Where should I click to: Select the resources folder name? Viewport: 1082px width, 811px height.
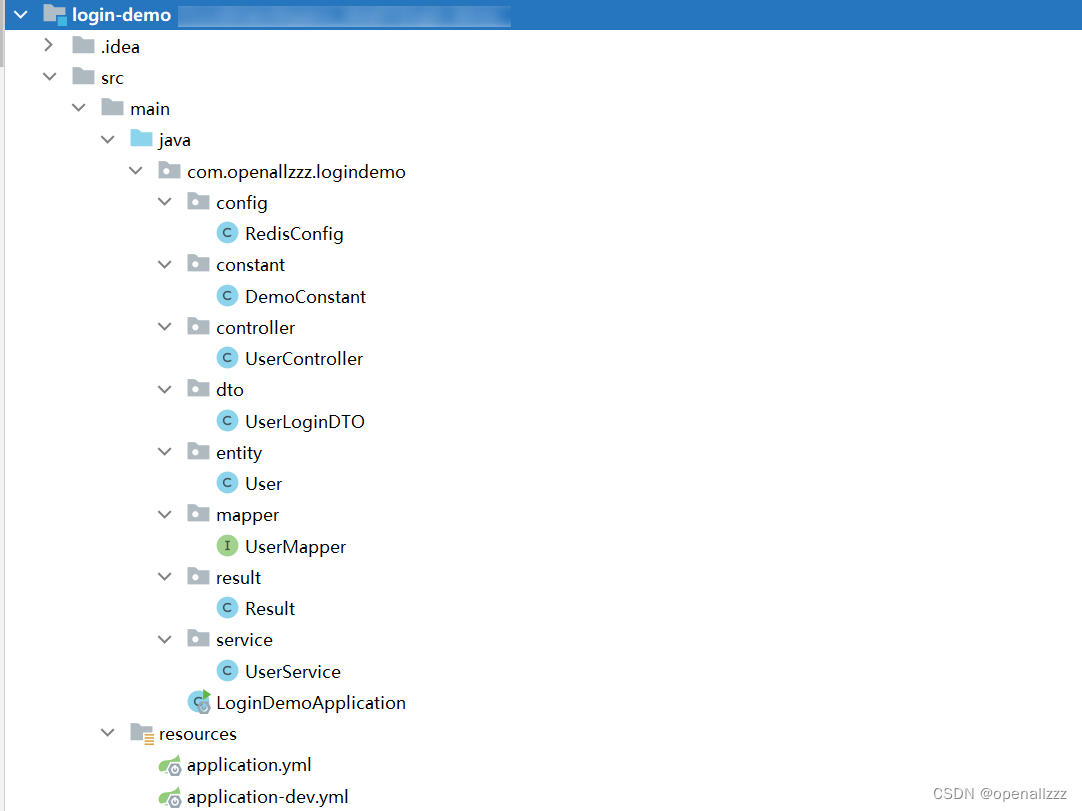[198, 734]
